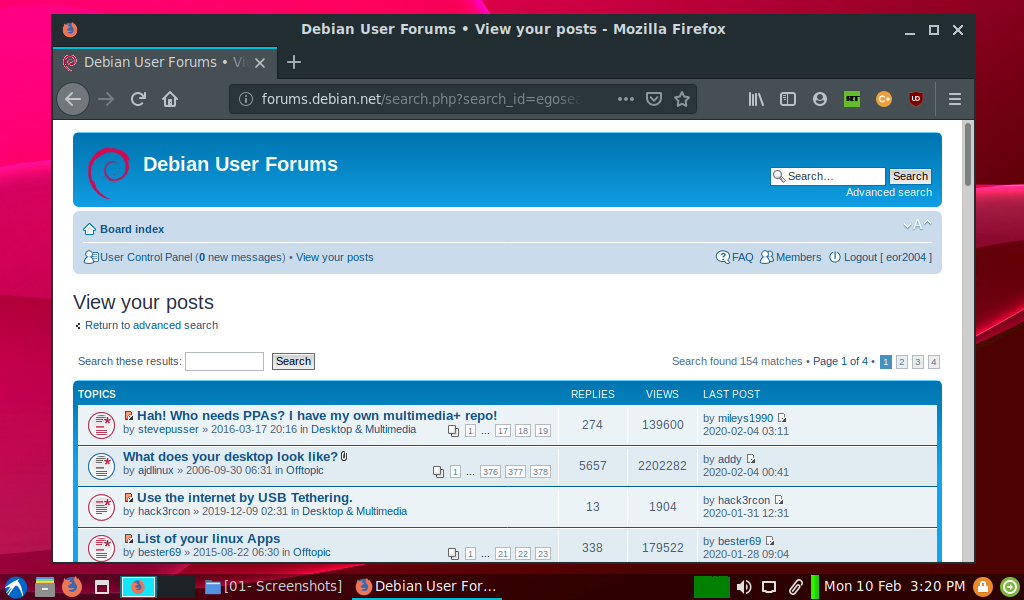Open the Firefox hamburger menu
This screenshot has height=600, width=1024.
(955, 99)
